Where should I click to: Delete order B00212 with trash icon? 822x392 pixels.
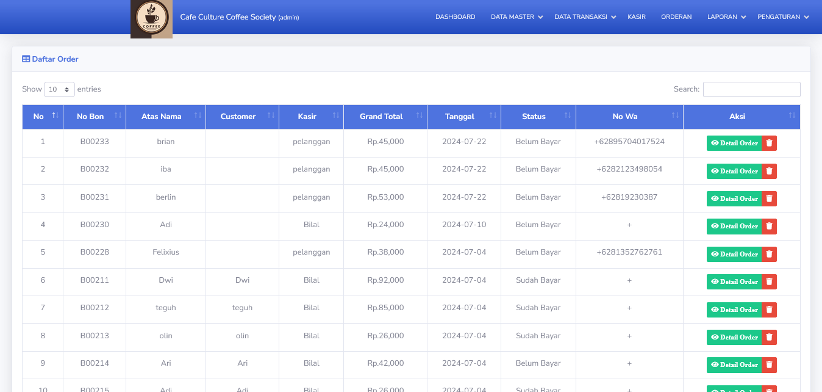pos(769,310)
